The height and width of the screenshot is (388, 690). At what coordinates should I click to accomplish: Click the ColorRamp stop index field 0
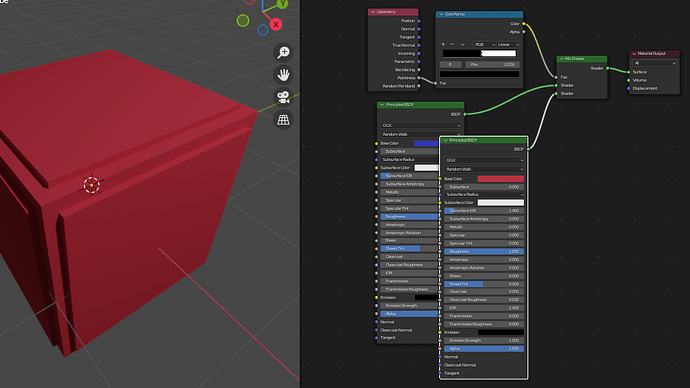pyautogui.click(x=450, y=65)
